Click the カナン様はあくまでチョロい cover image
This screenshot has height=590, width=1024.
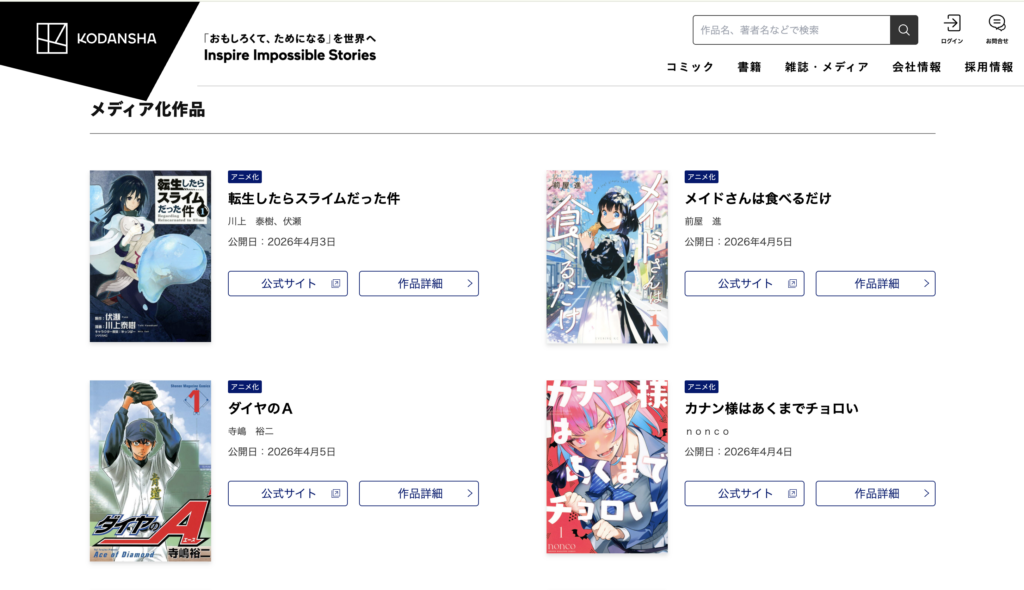(x=607, y=467)
